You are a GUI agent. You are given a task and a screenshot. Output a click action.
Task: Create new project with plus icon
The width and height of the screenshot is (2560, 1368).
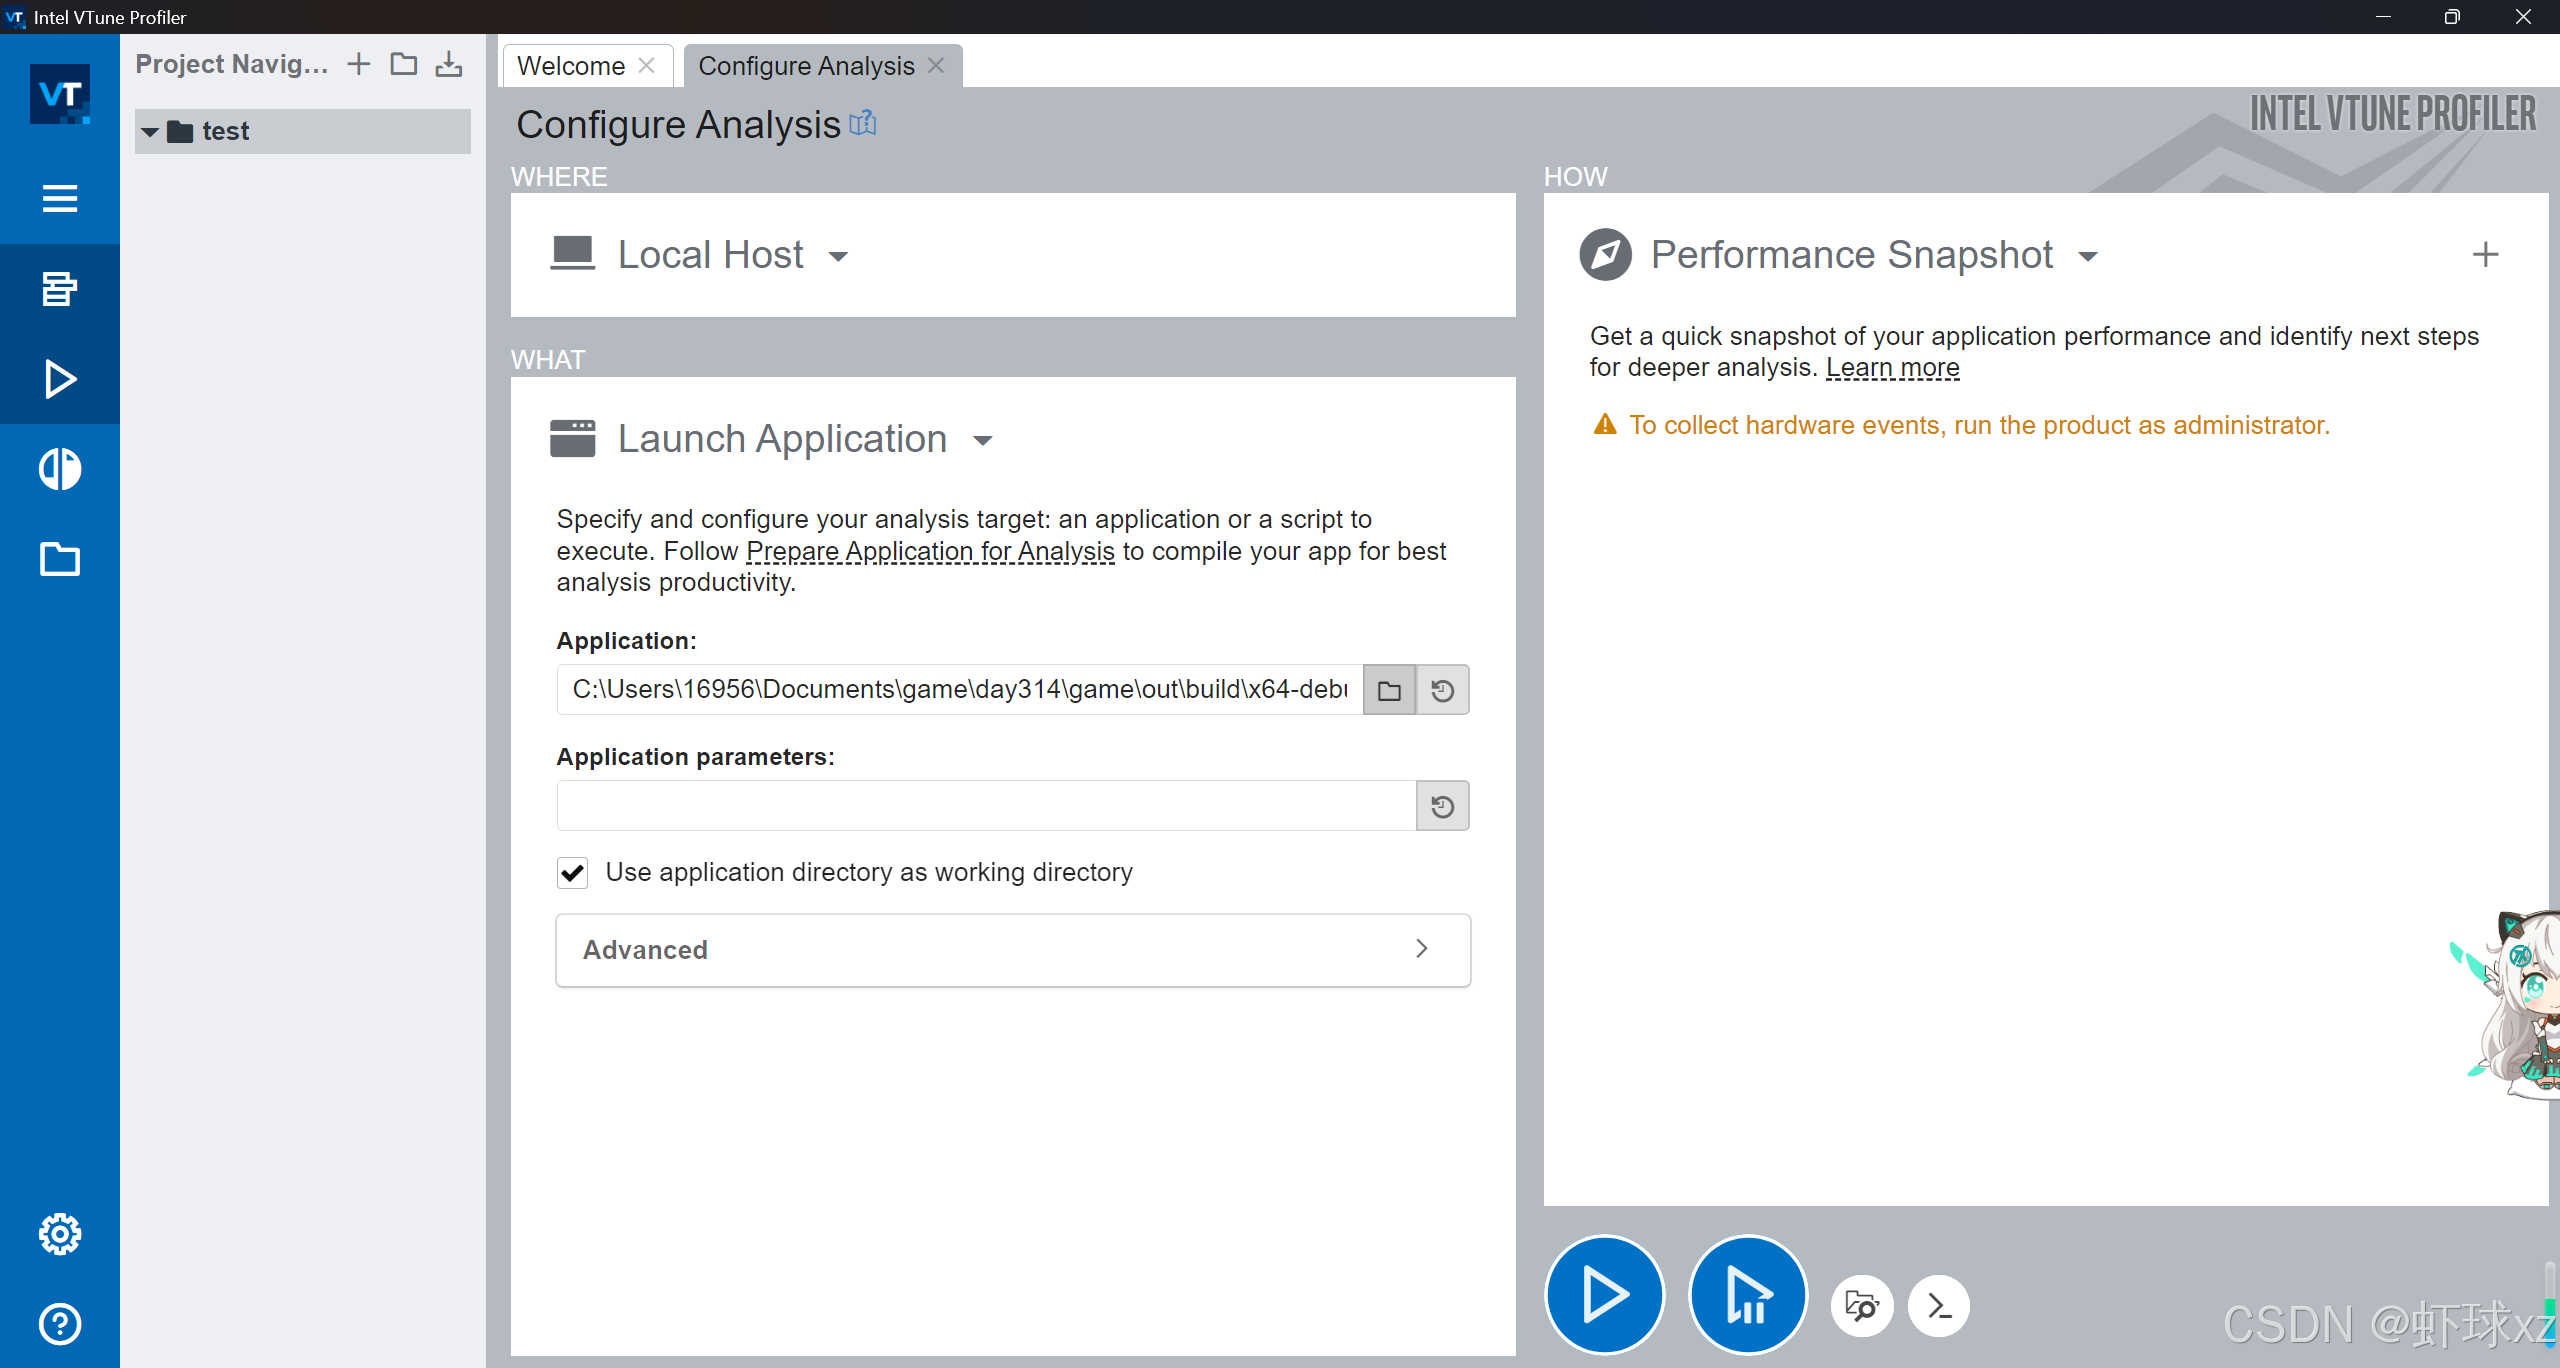pyautogui.click(x=358, y=65)
